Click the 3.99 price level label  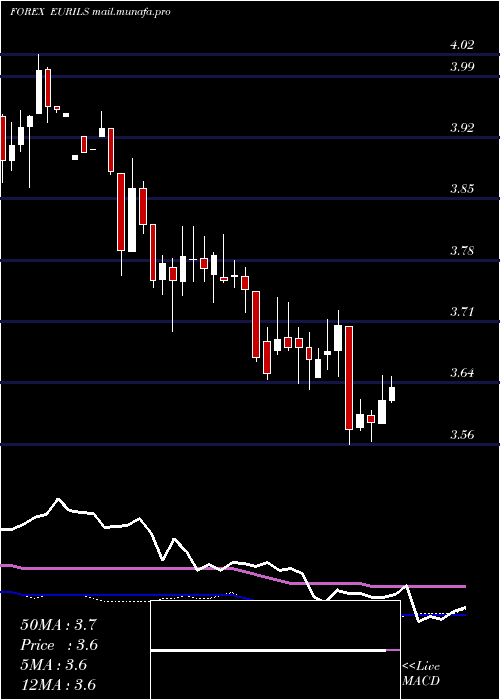tap(462, 67)
